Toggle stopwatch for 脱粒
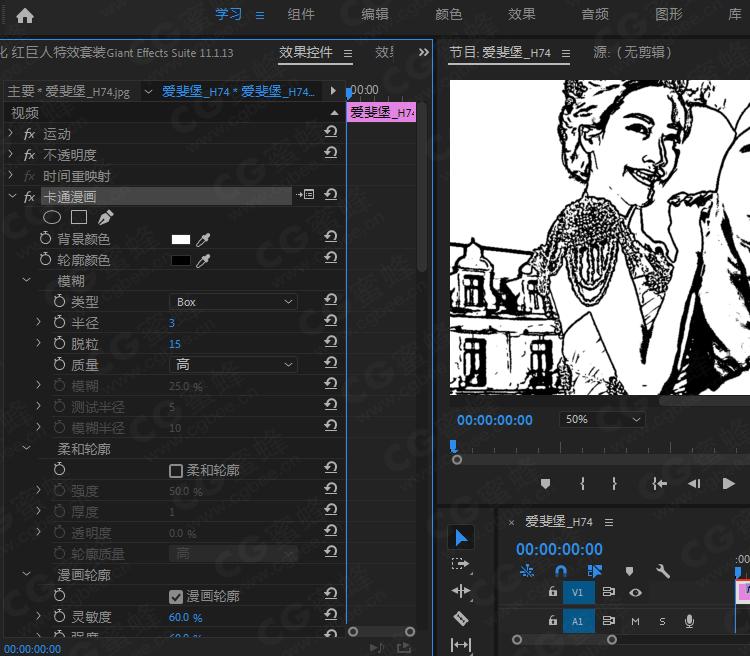The height and width of the screenshot is (656, 750). [x=59, y=343]
